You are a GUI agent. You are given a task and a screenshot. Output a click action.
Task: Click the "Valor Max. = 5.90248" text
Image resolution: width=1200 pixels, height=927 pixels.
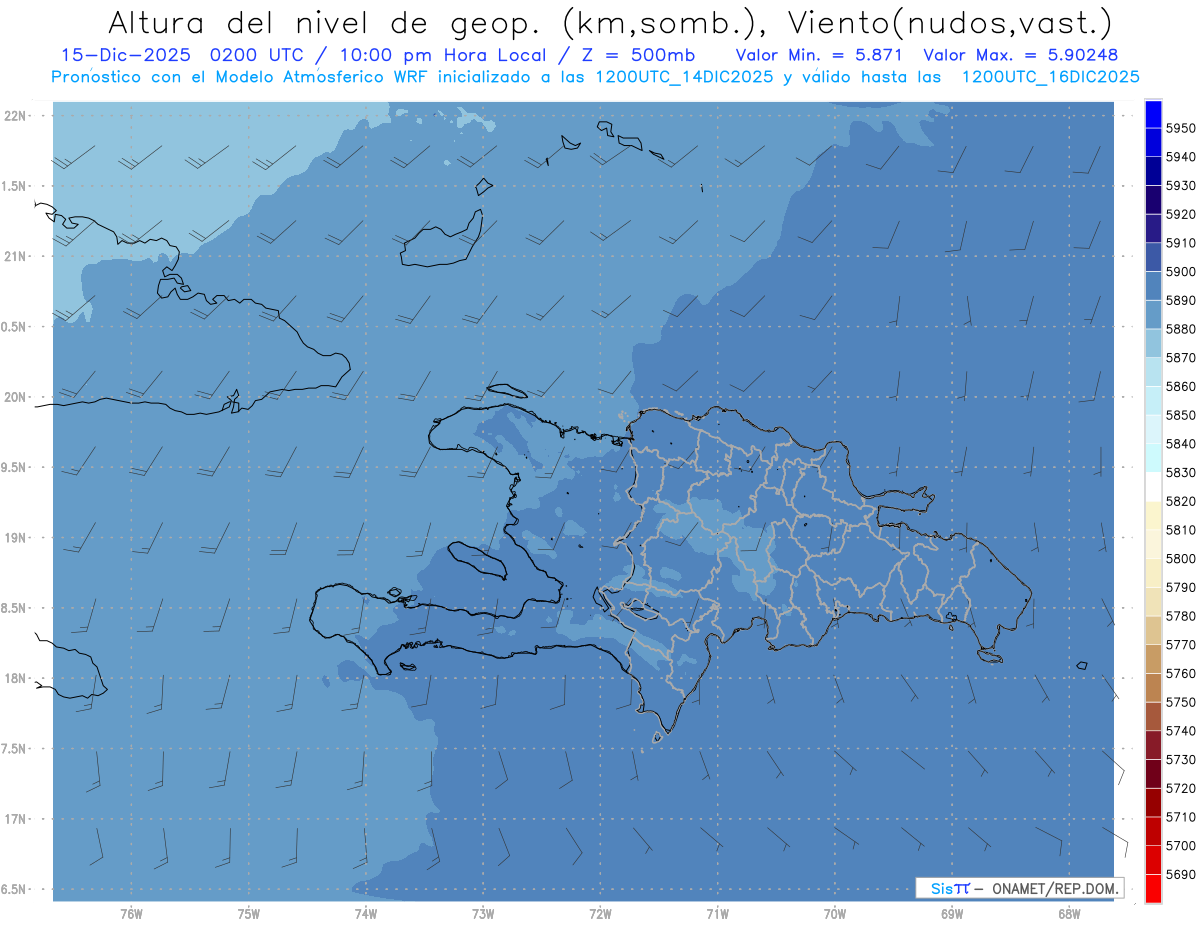point(1021,55)
